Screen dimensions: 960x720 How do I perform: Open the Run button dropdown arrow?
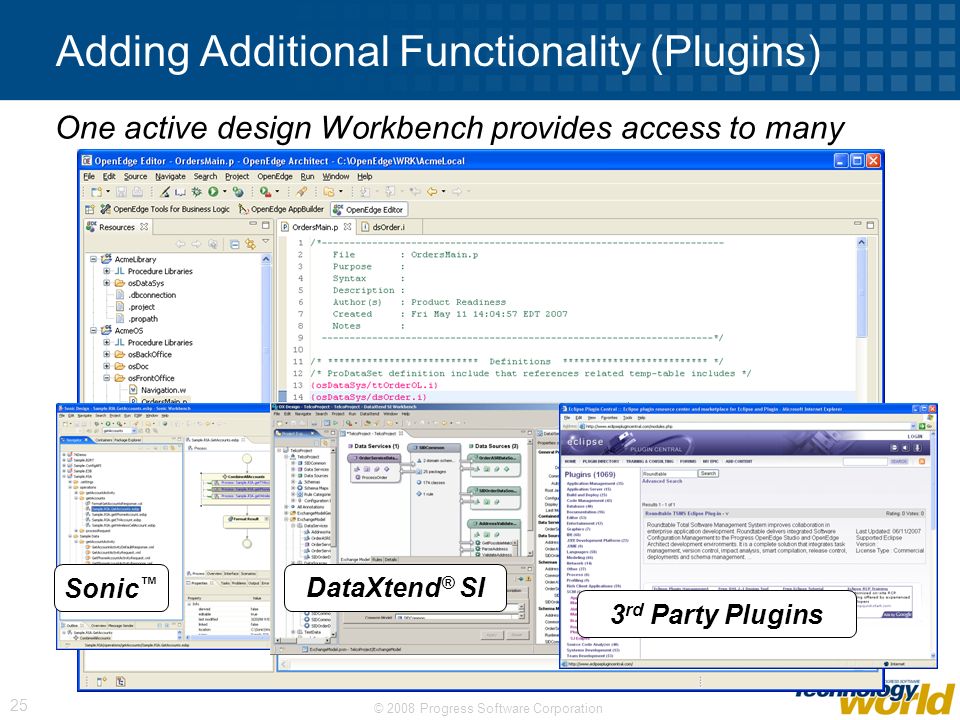tap(224, 192)
